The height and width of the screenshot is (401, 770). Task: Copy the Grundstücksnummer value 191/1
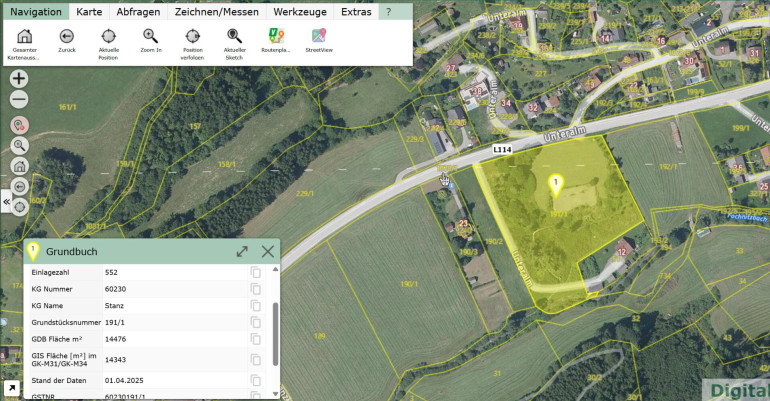[256, 323]
